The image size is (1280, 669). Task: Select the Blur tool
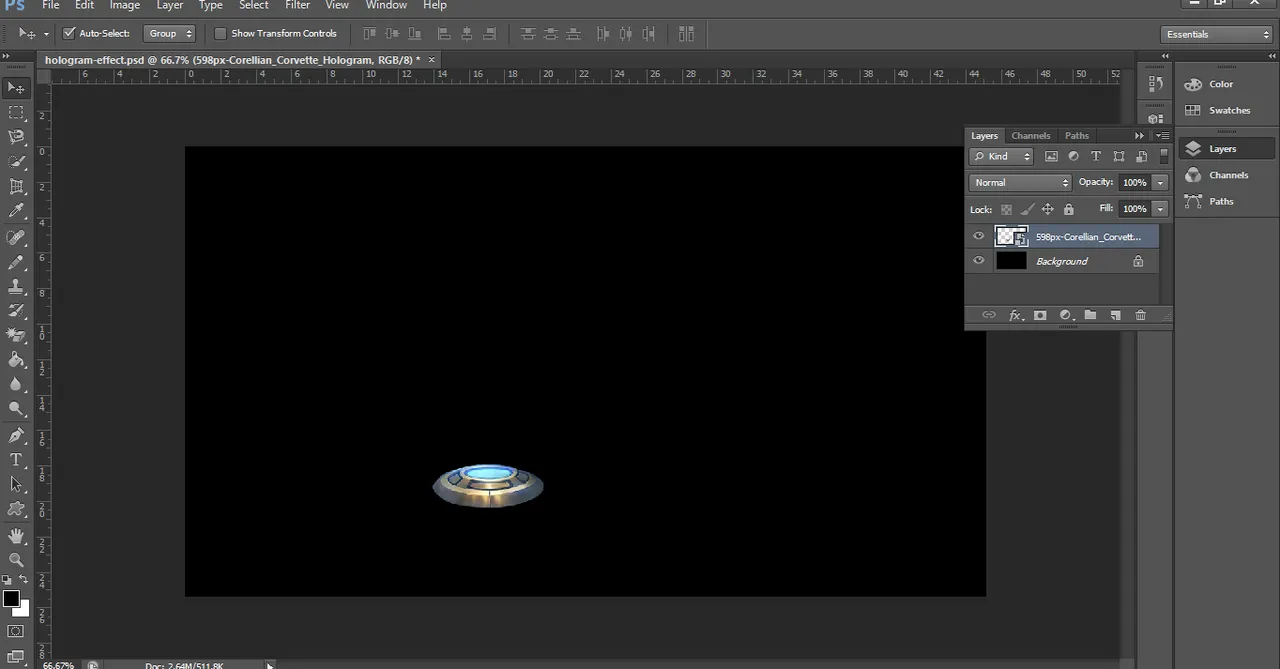(x=16, y=384)
